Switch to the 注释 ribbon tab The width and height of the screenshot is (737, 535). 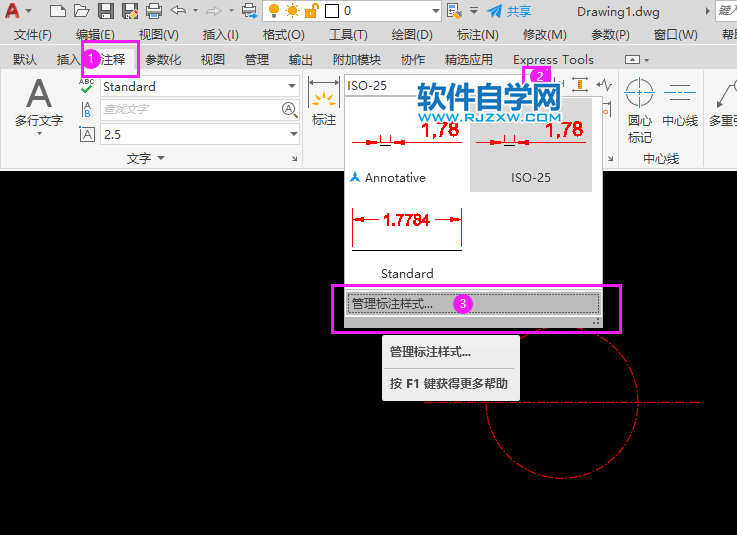click(x=113, y=60)
